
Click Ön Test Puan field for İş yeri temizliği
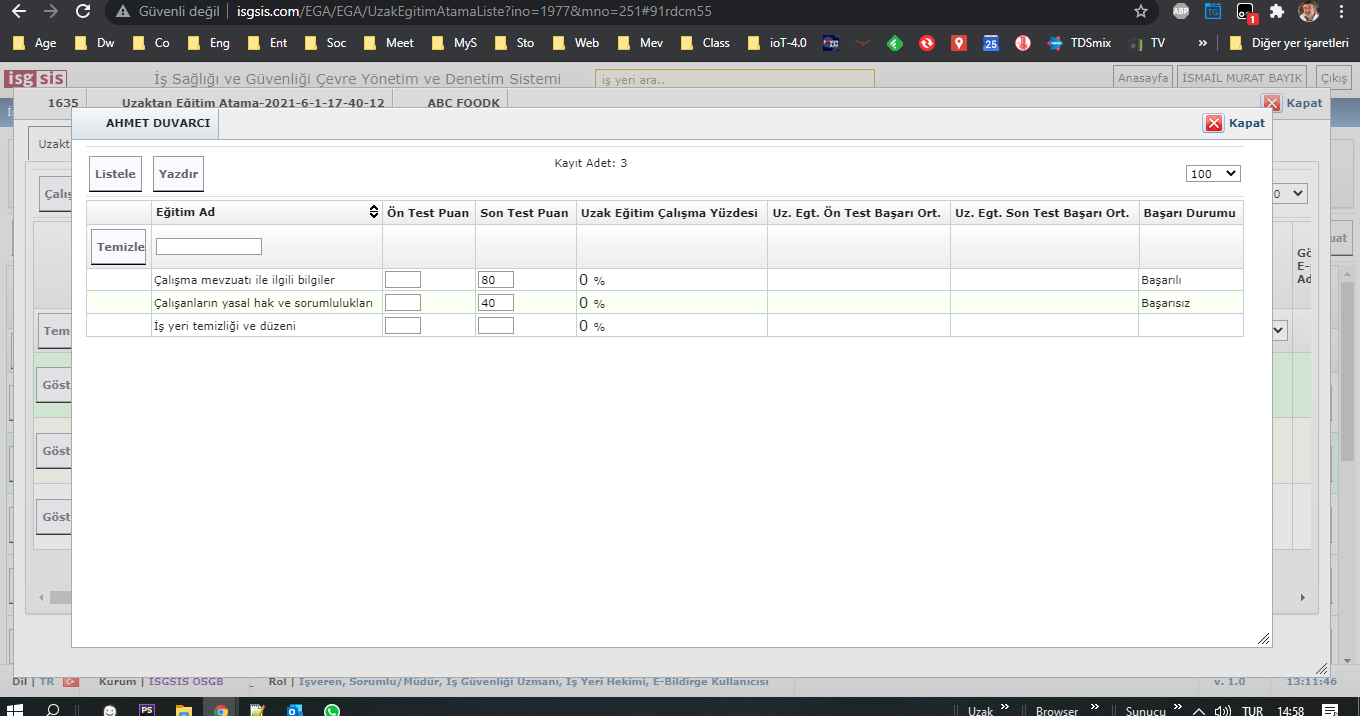(403, 325)
